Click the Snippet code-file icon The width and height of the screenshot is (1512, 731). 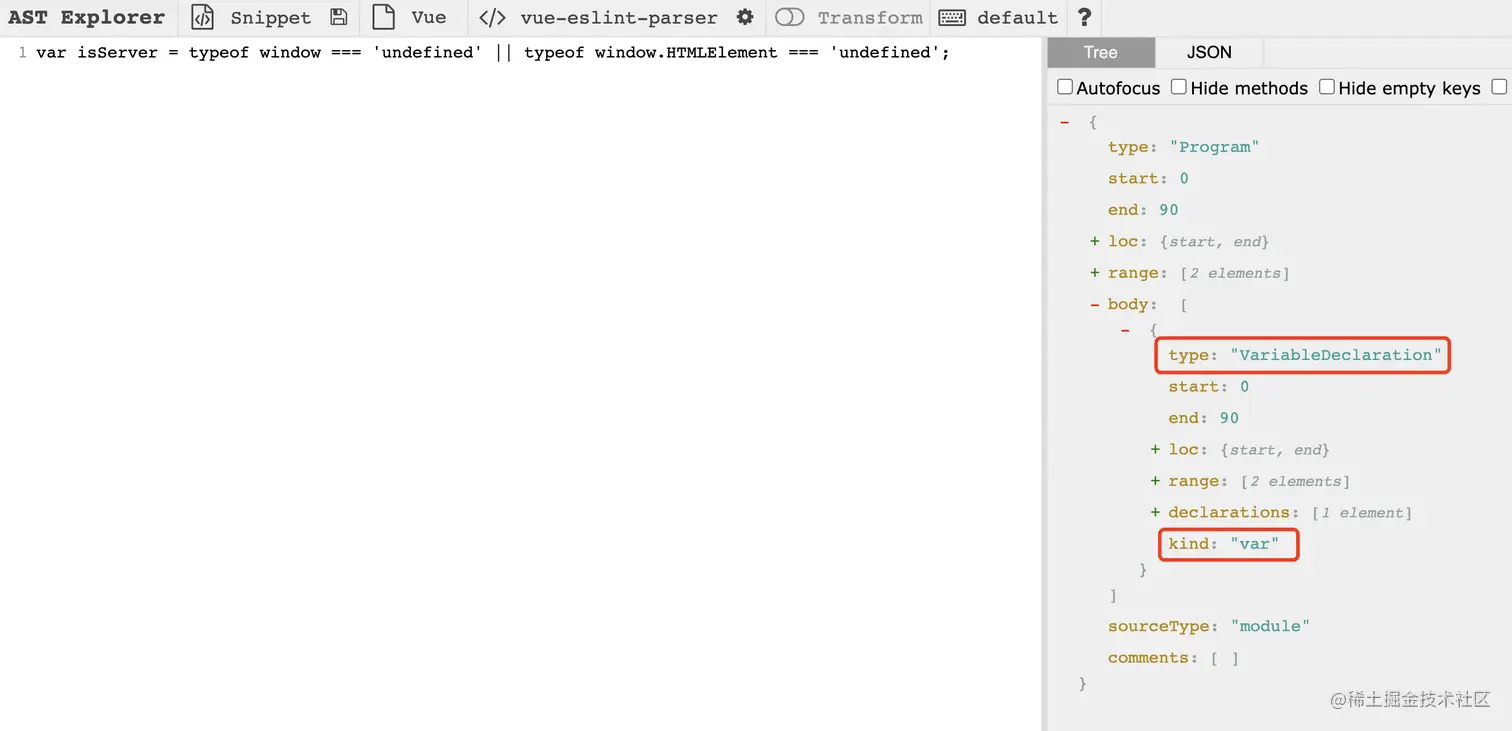click(x=202, y=17)
